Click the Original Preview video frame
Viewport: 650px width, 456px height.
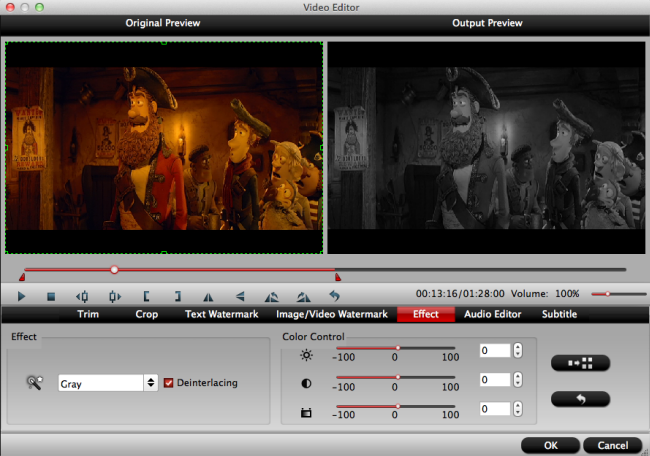tap(164, 148)
